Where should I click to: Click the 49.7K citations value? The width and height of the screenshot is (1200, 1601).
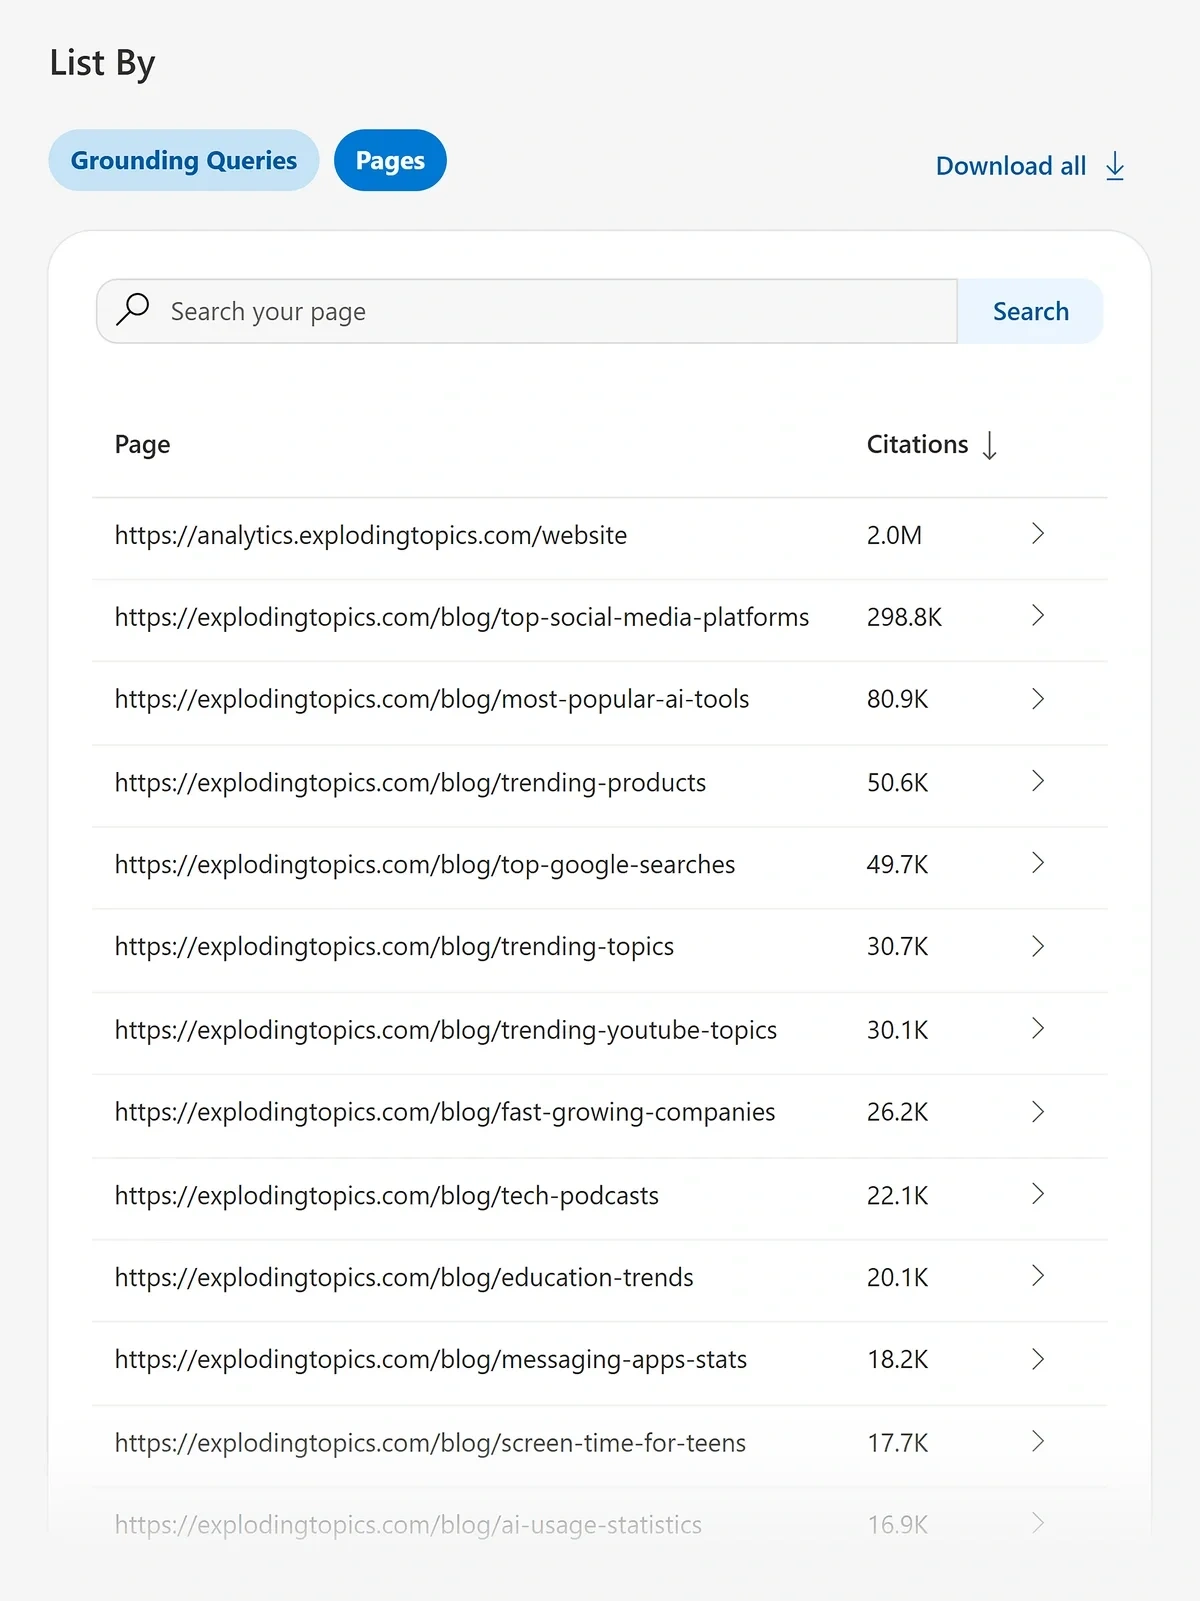pos(897,865)
